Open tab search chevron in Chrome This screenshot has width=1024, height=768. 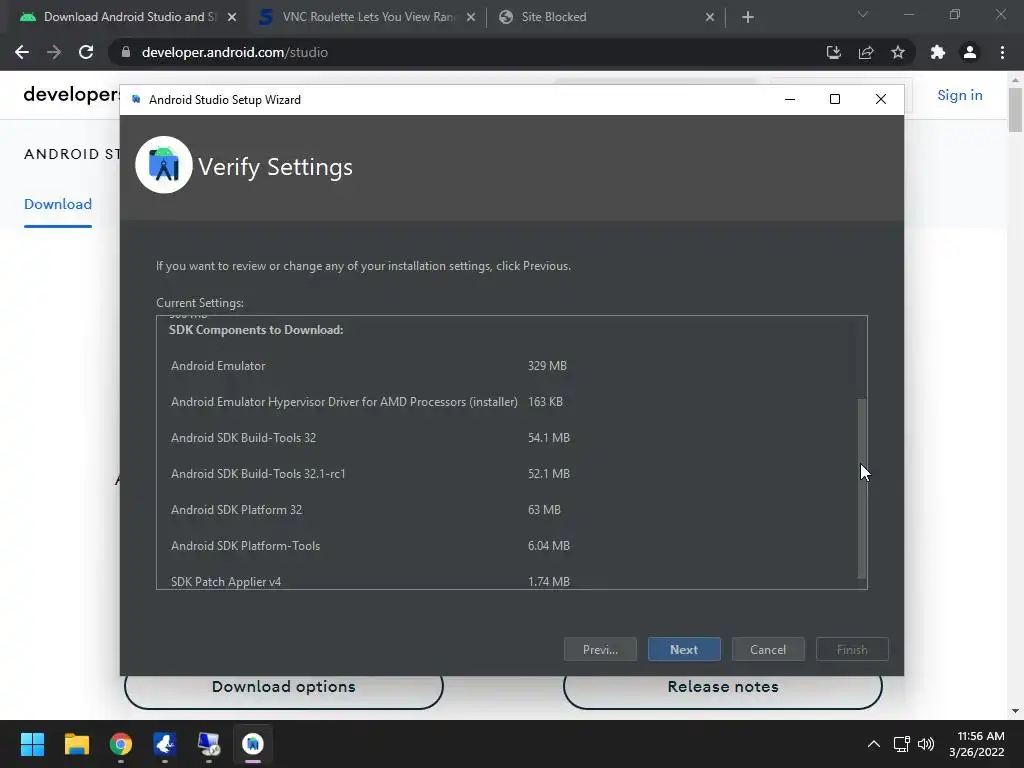(x=863, y=14)
